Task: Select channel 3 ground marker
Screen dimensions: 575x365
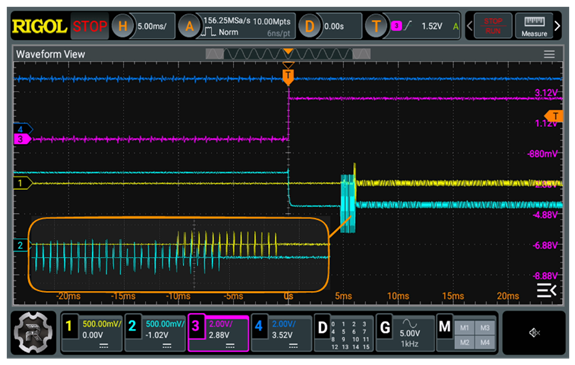Action: (x=22, y=139)
